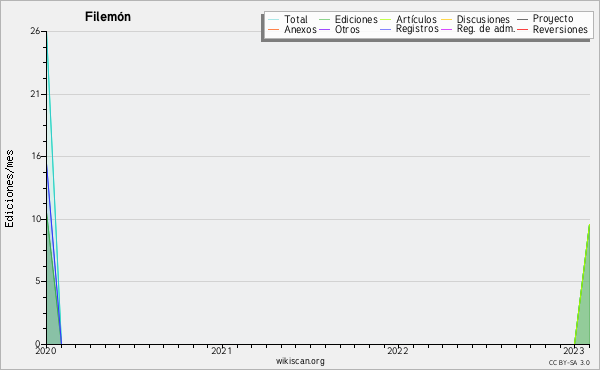Image resolution: width=600 pixels, height=370 pixels.
Task: Click the 26 y-axis value
Action: tap(36, 31)
